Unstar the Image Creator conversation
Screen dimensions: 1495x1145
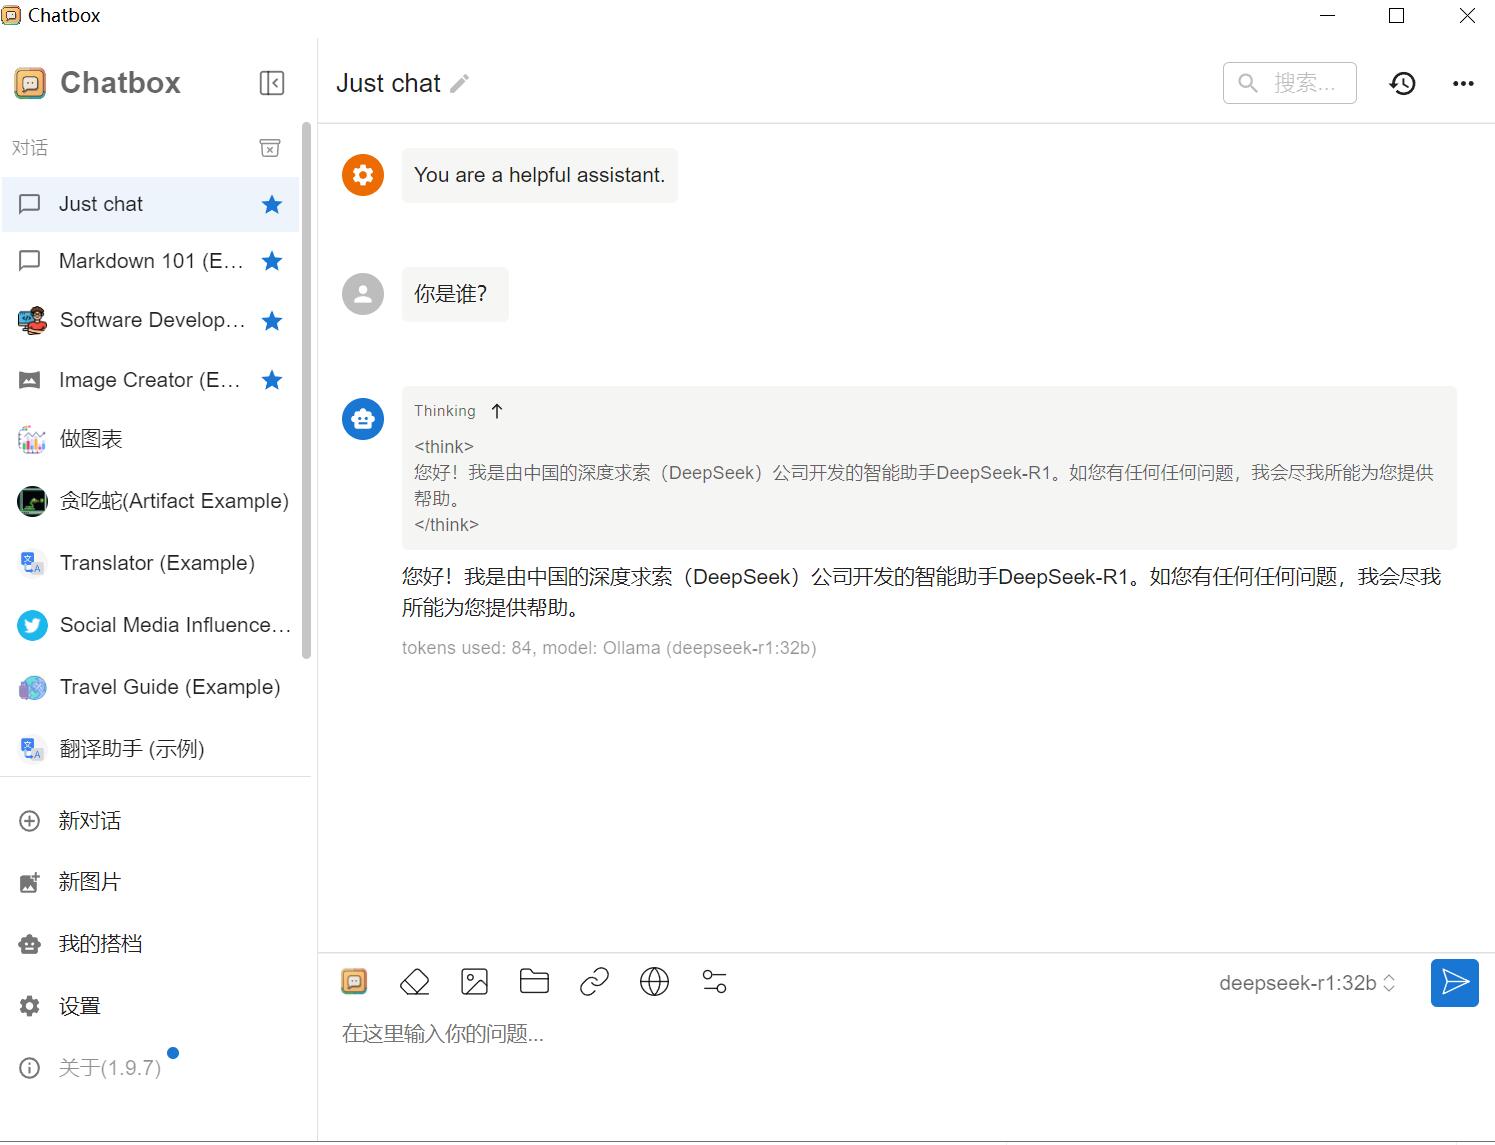[x=272, y=380]
